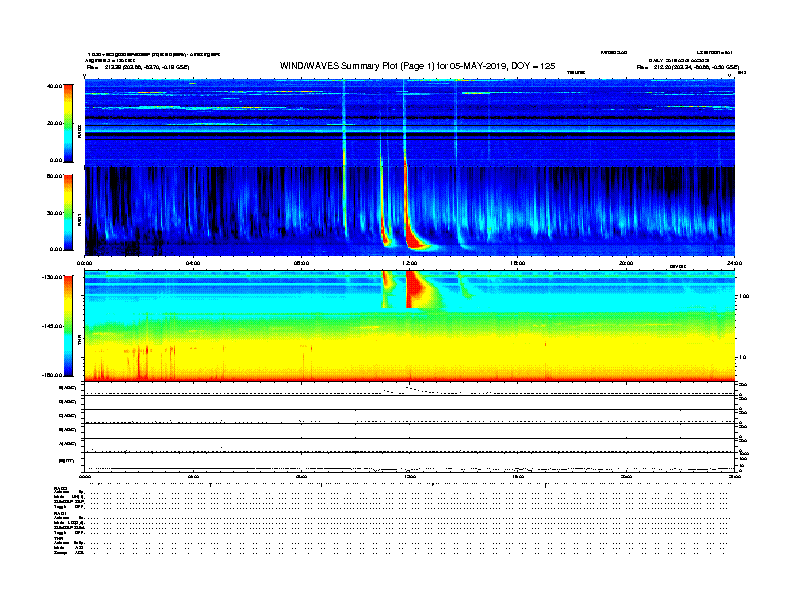Click the 04:00 tick label under RAD1 spectrogram
The height and width of the screenshot is (612, 792).
click(x=193, y=263)
